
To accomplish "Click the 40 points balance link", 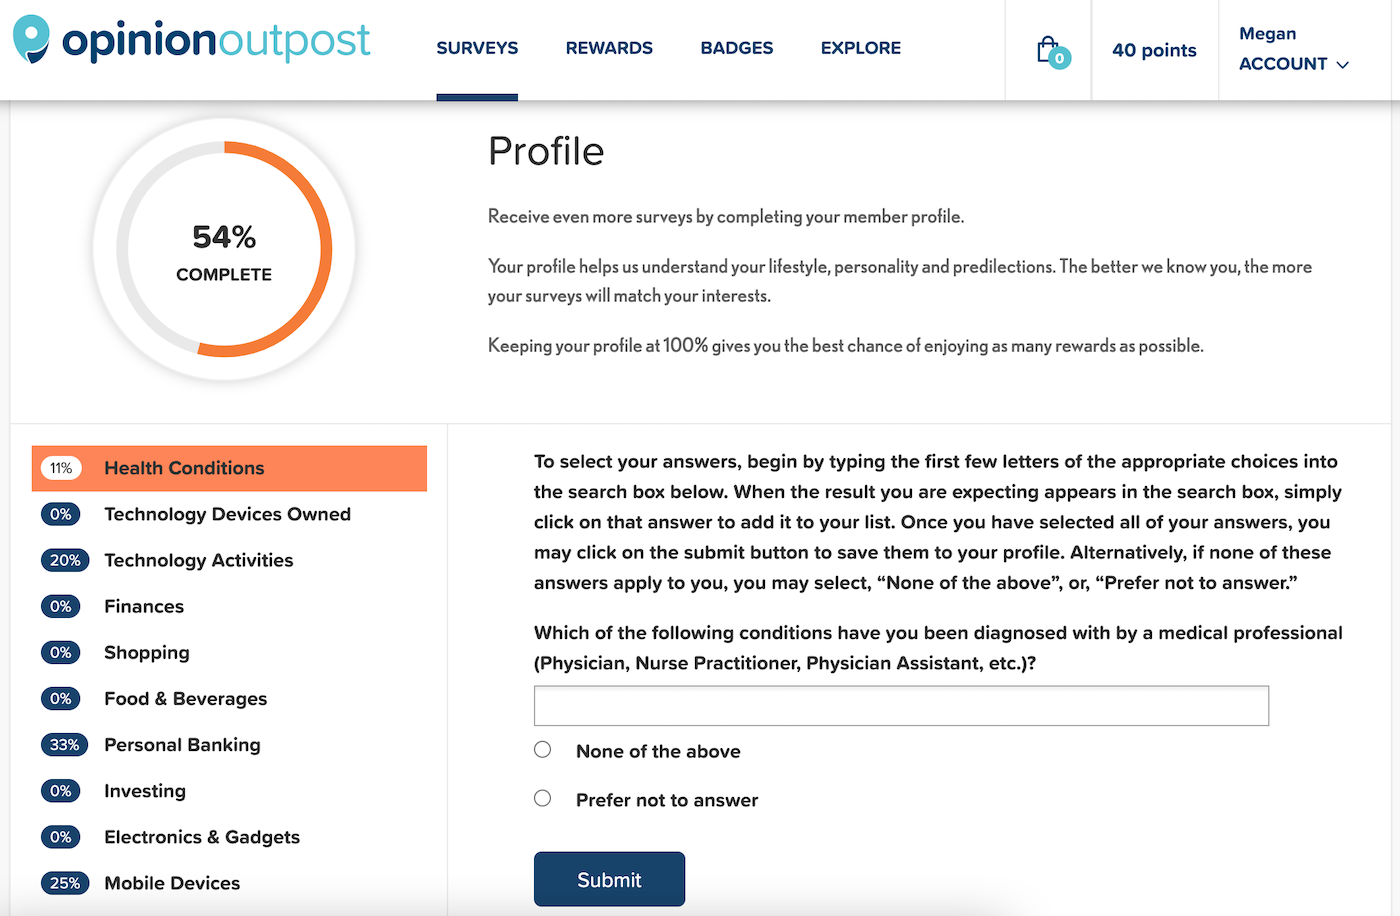I will [1154, 49].
